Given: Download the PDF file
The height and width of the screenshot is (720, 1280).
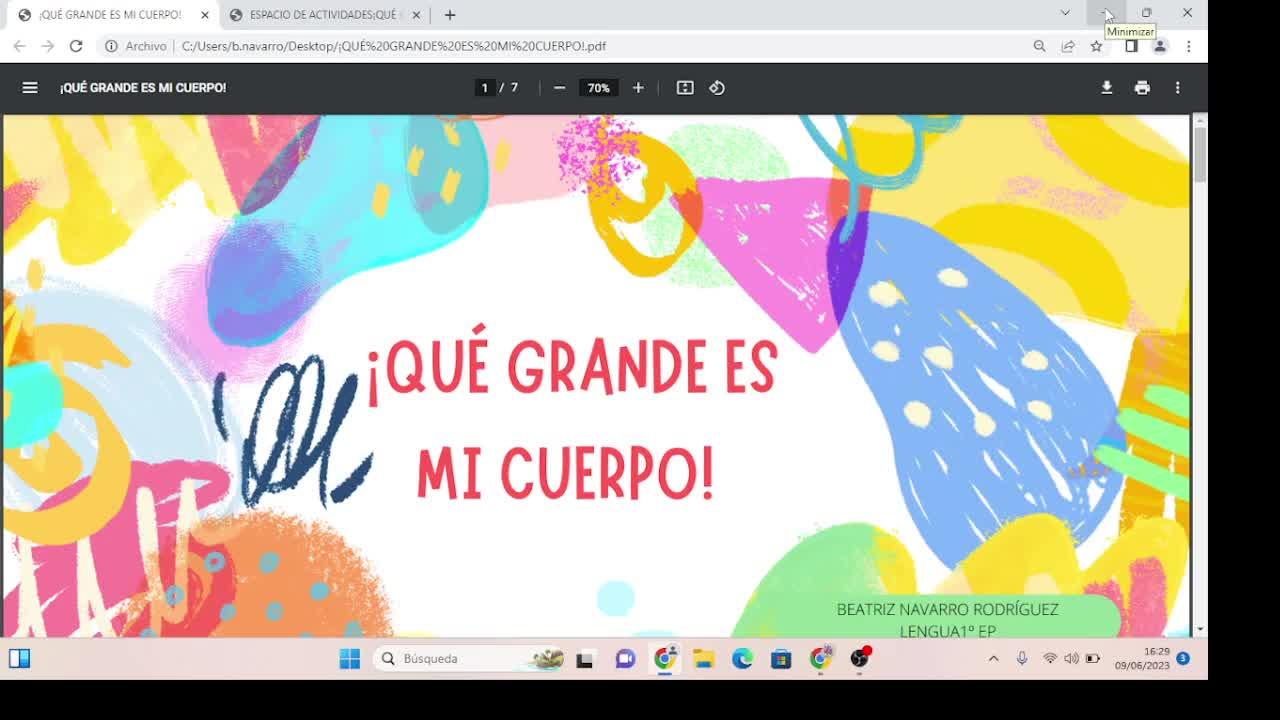Looking at the screenshot, I should pyautogui.click(x=1107, y=88).
